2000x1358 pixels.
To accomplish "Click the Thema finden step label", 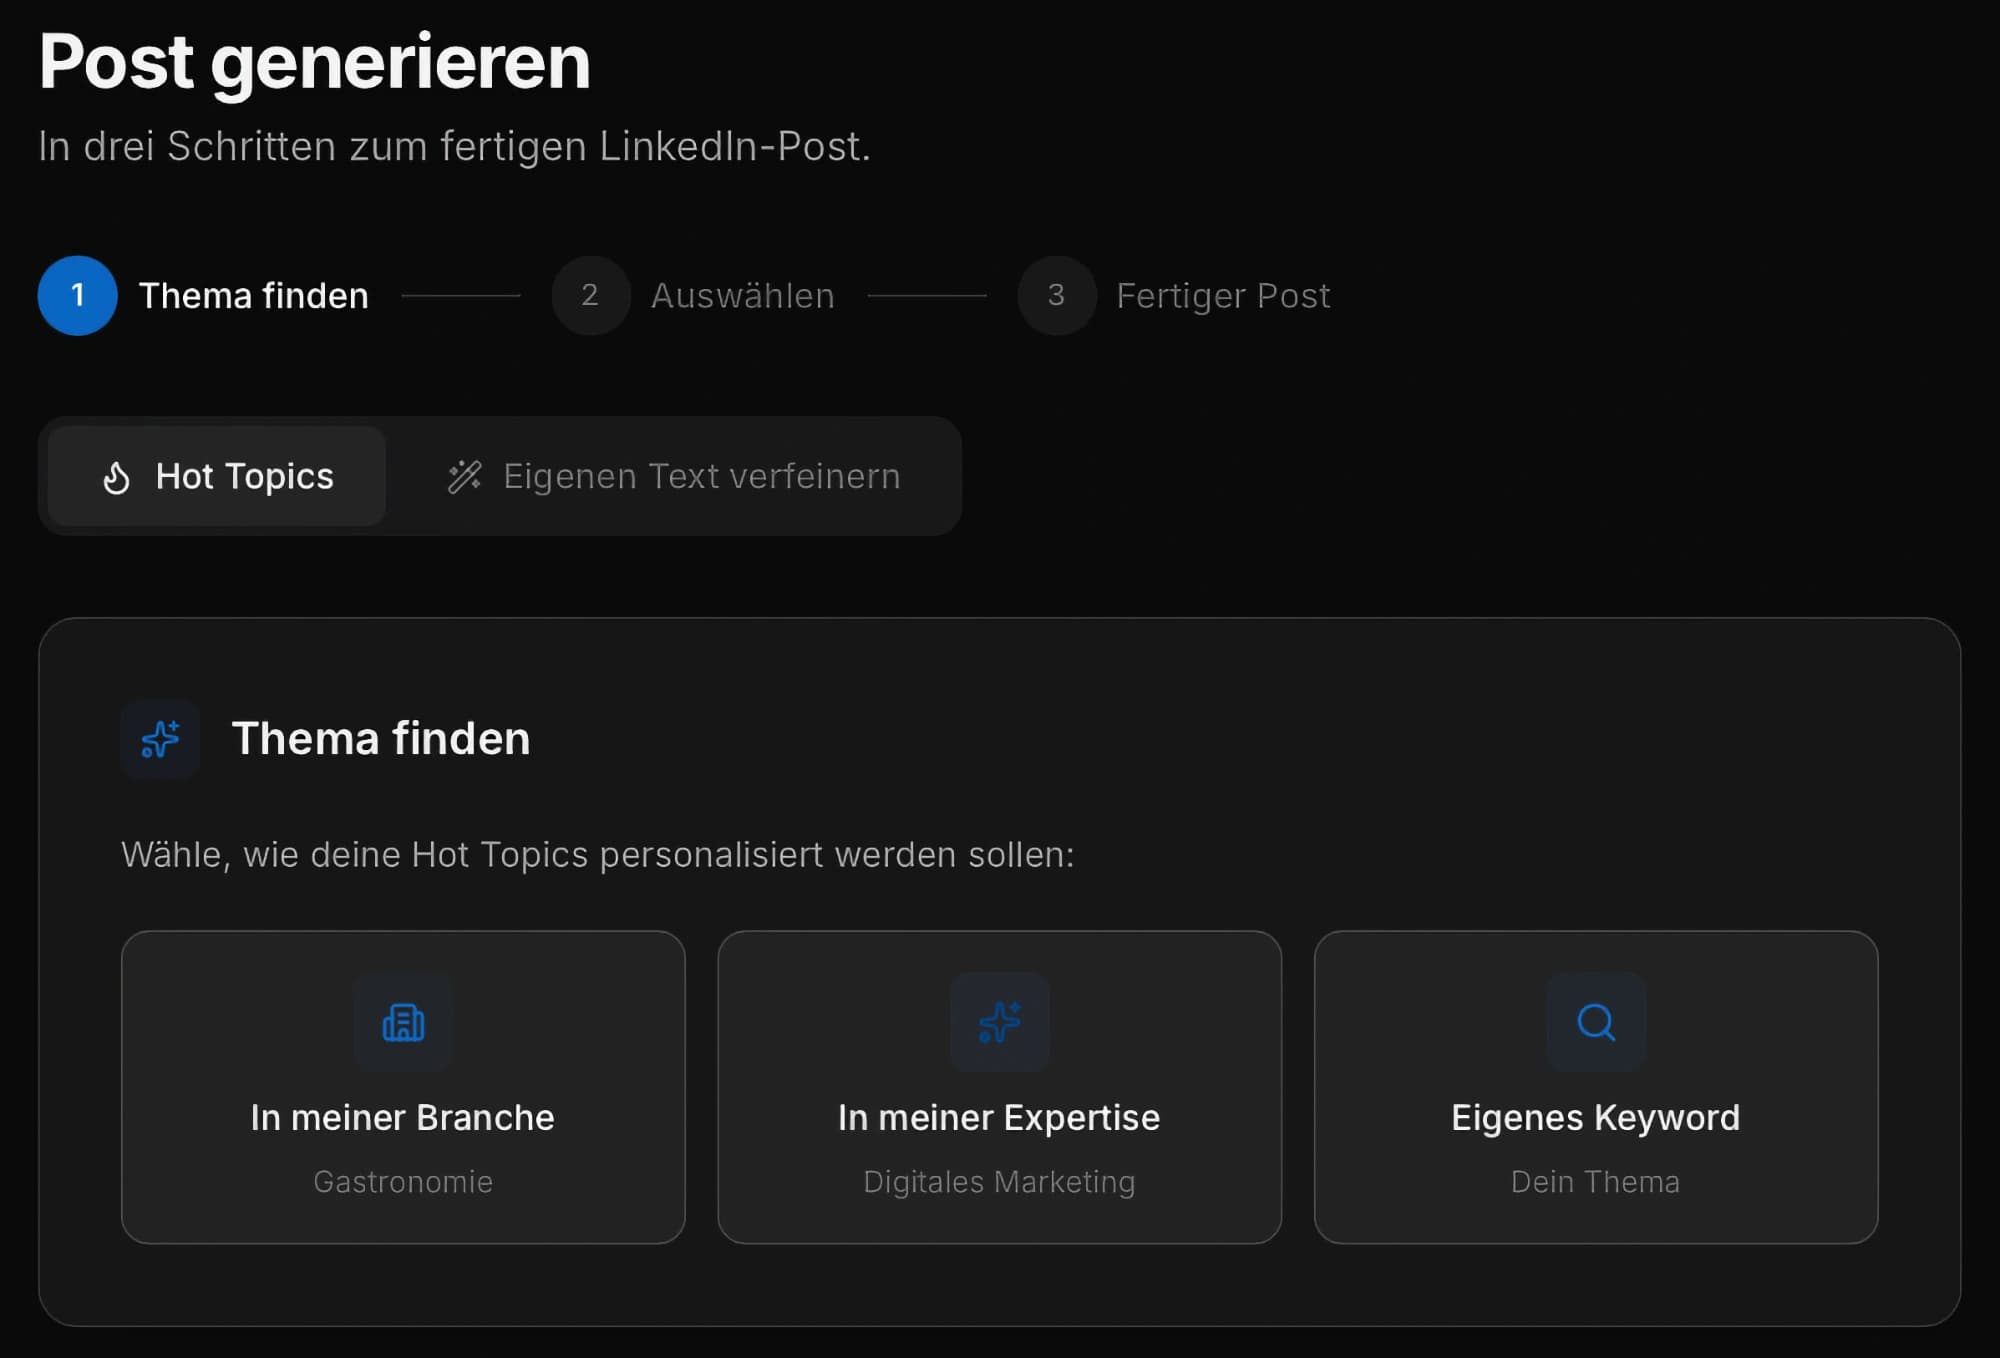I will pos(254,295).
